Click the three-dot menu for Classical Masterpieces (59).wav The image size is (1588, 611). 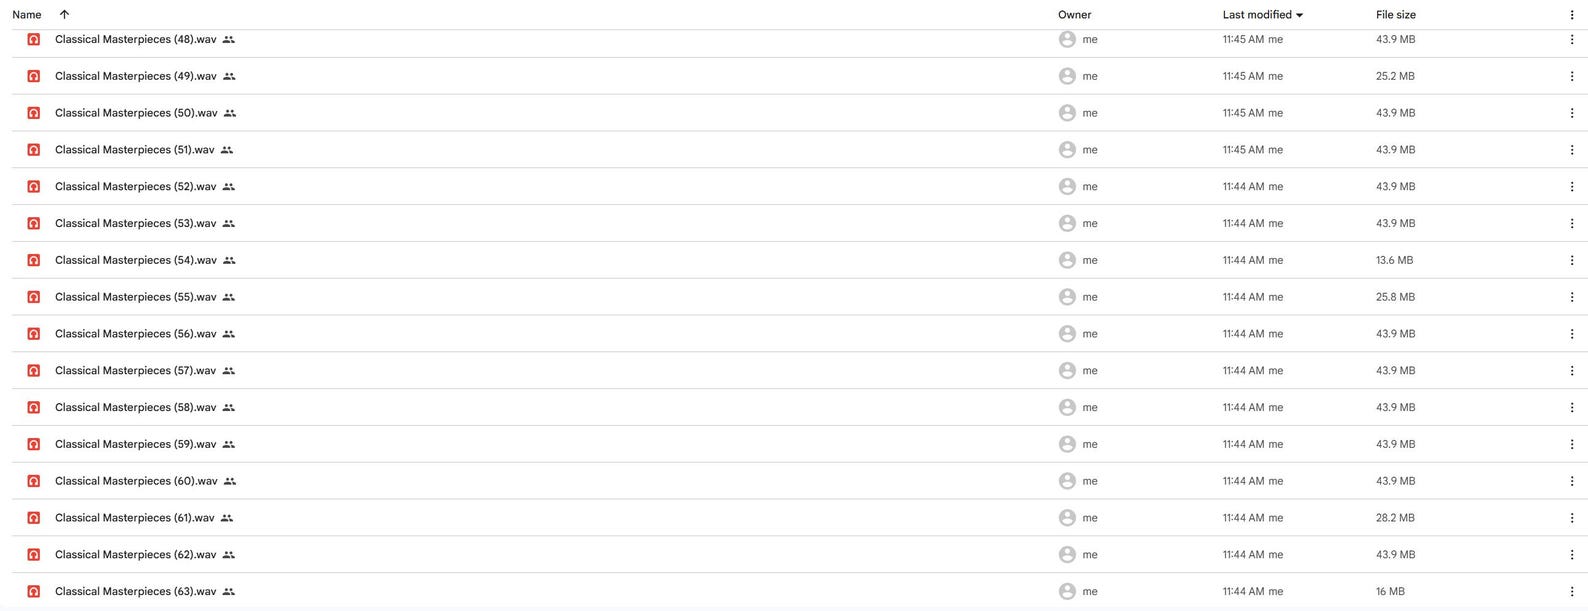pyautogui.click(x=1571, y=444)
